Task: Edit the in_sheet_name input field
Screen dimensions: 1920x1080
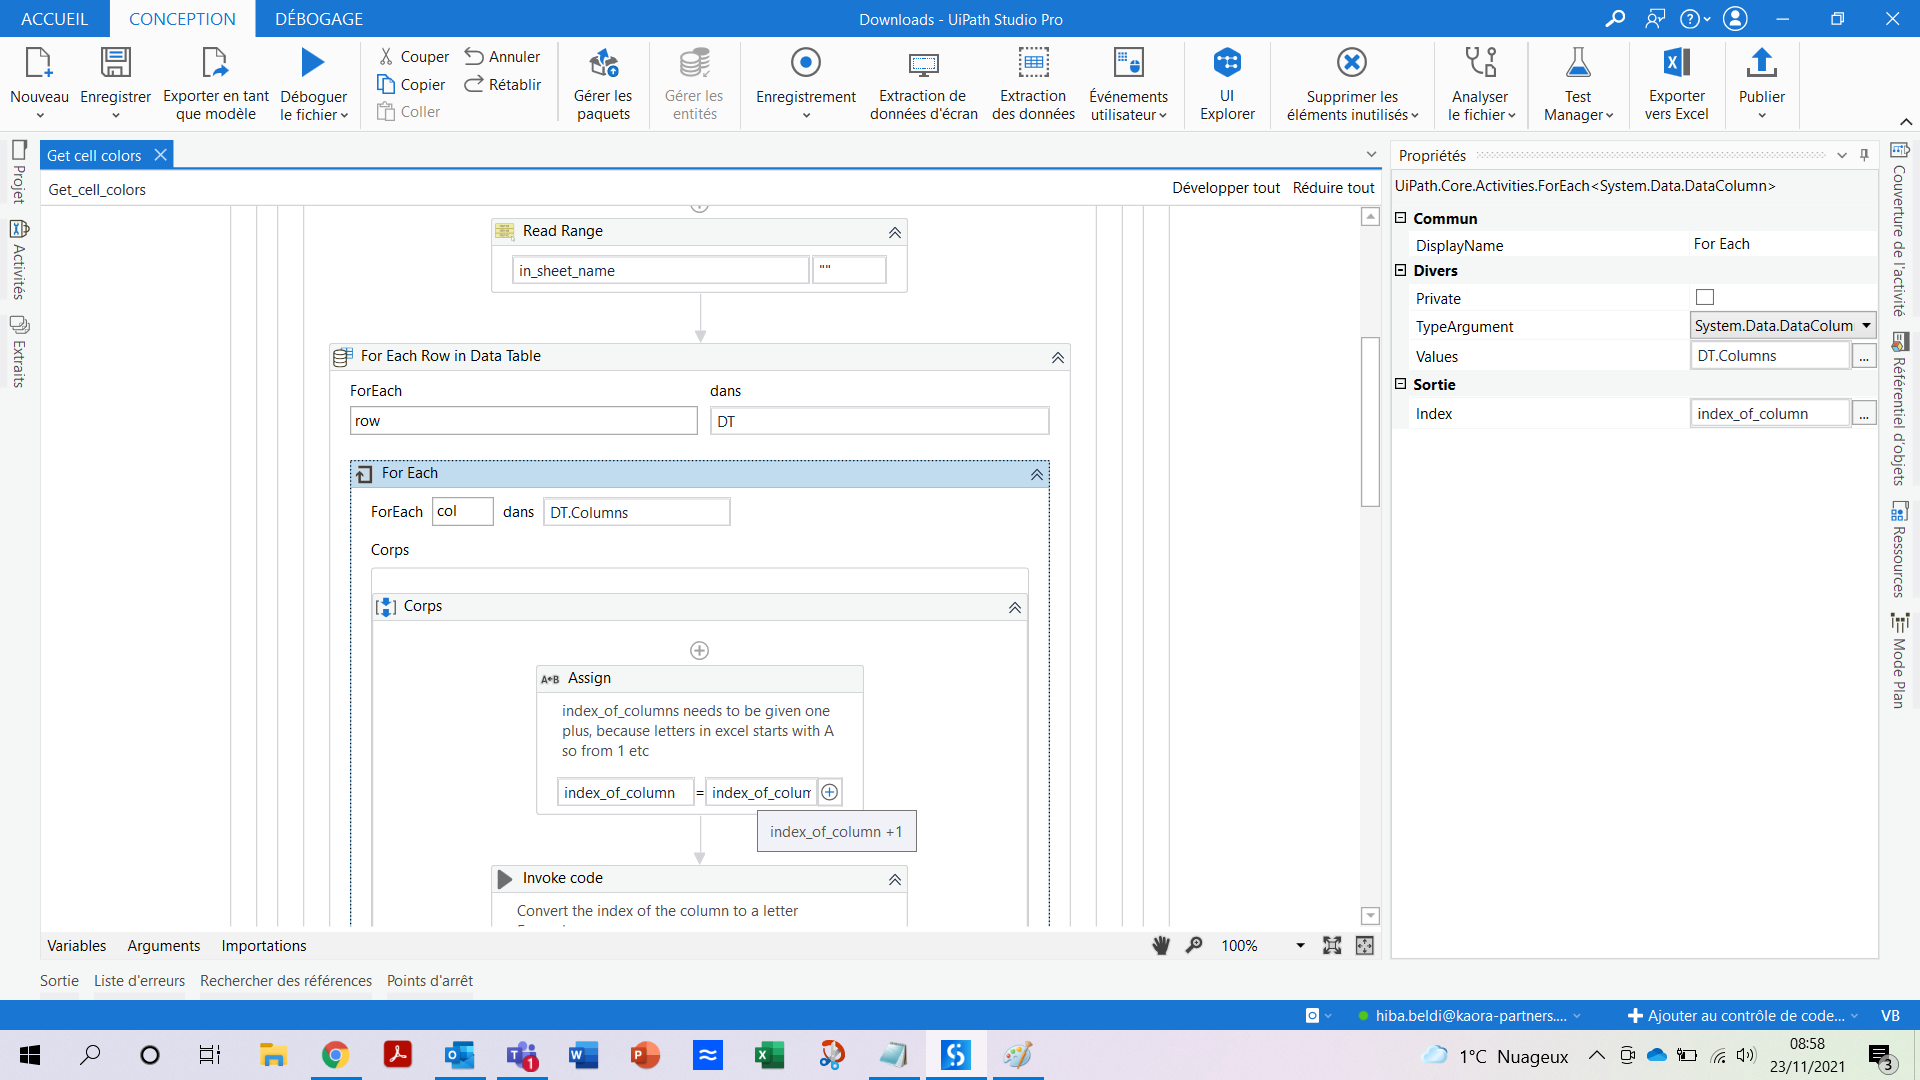Action: (x=660, y=270)
